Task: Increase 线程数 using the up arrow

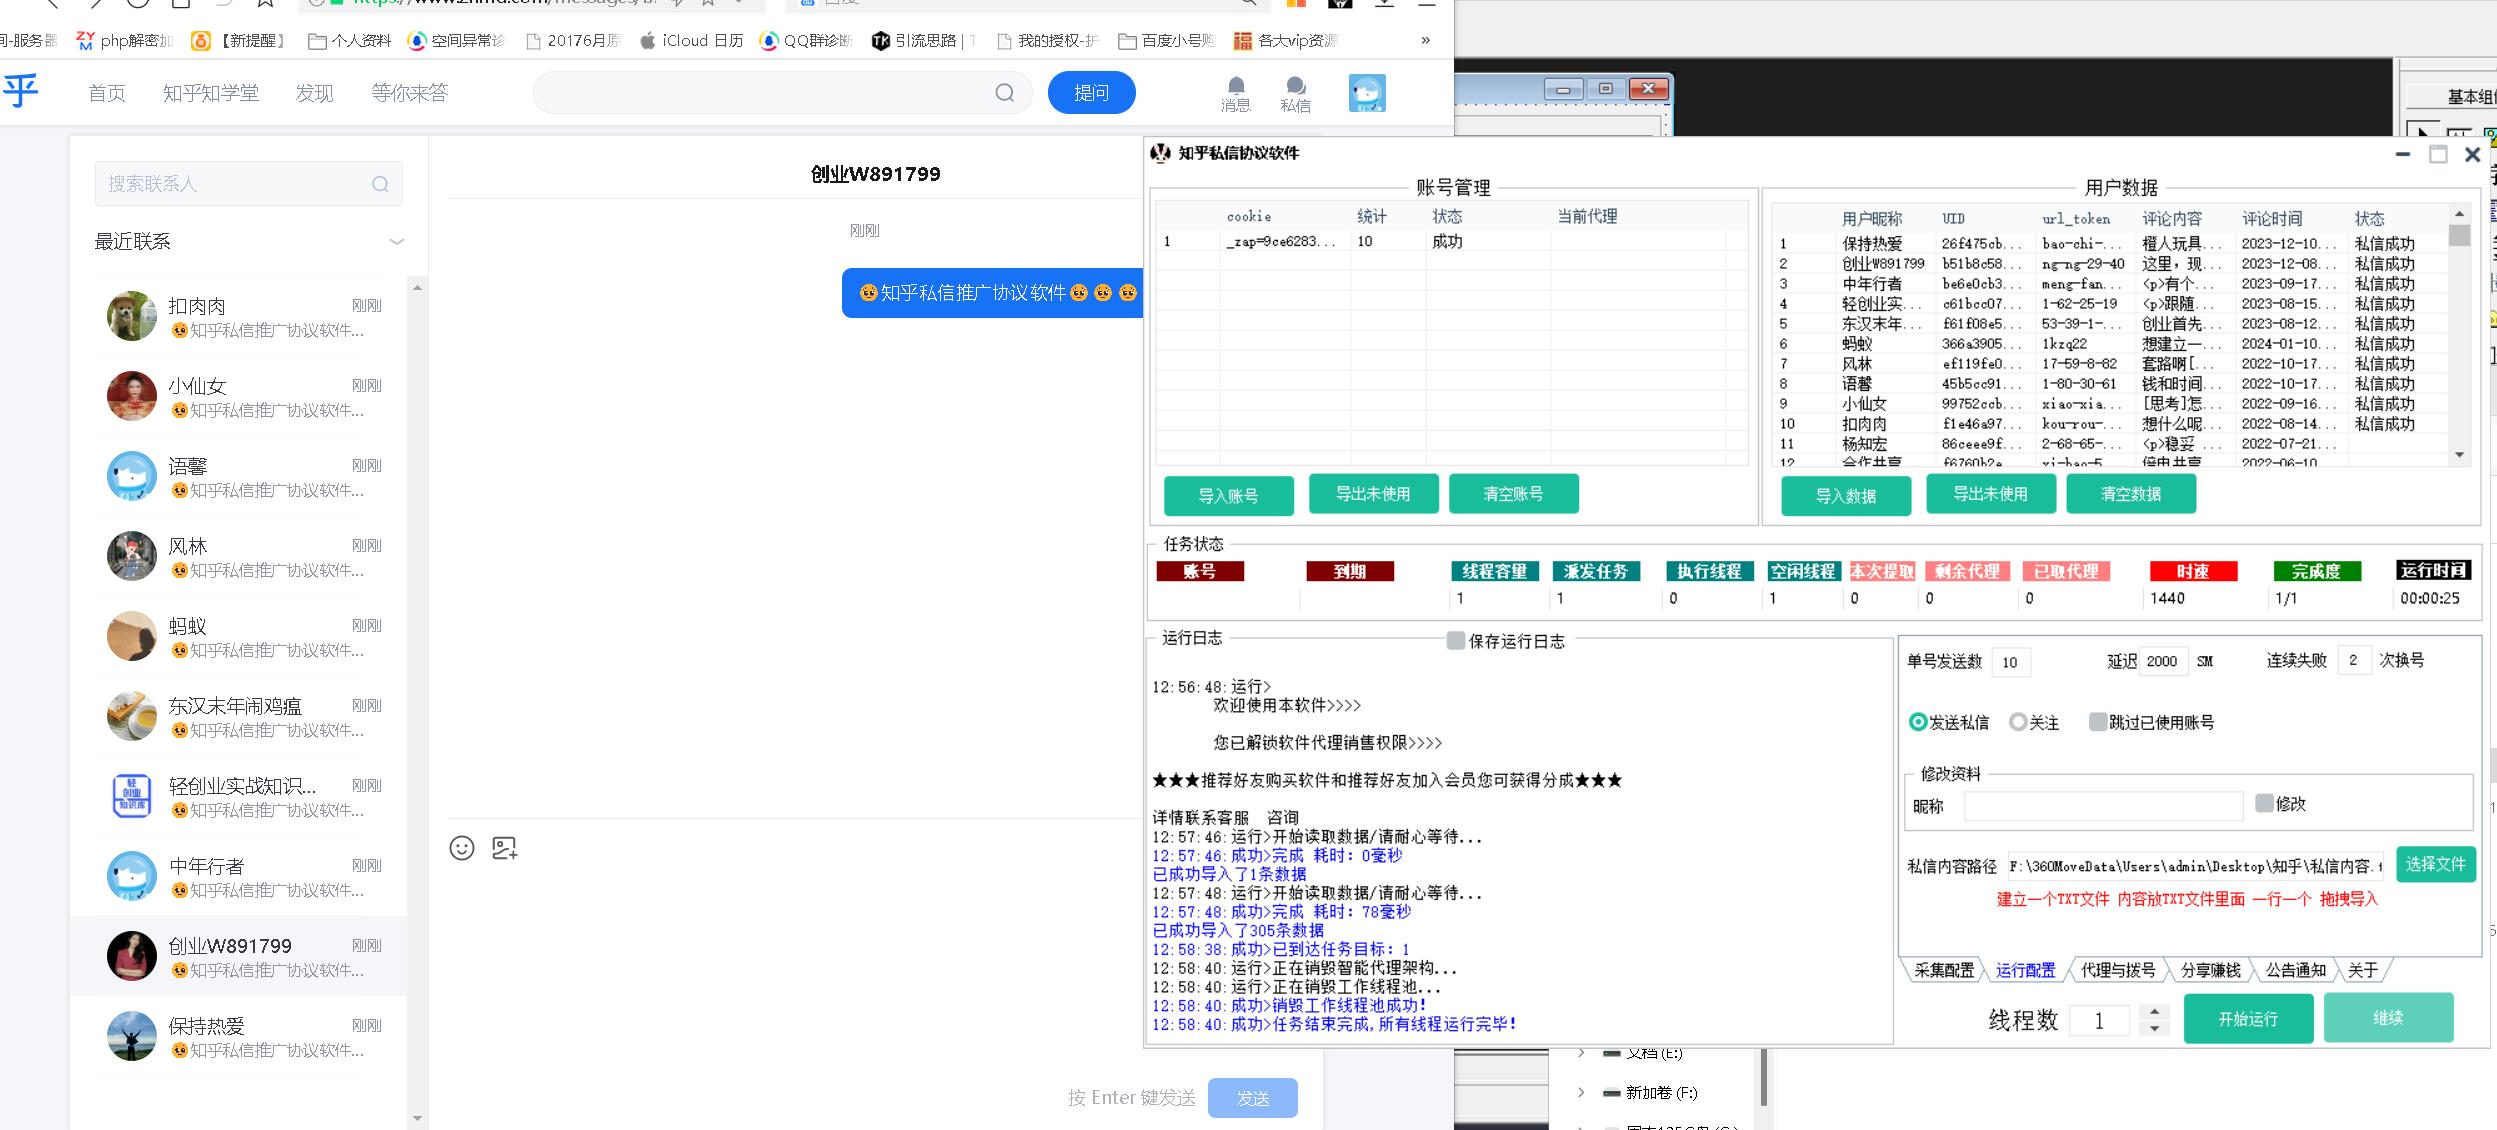Action: tap(2154, 1012)
